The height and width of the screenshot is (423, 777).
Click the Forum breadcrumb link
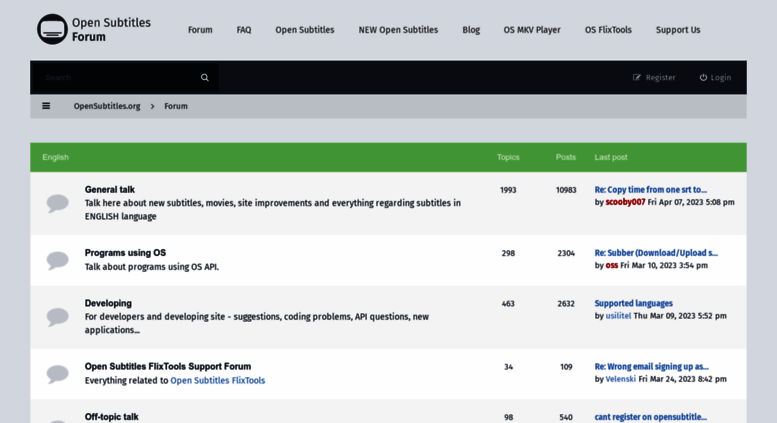176,106
